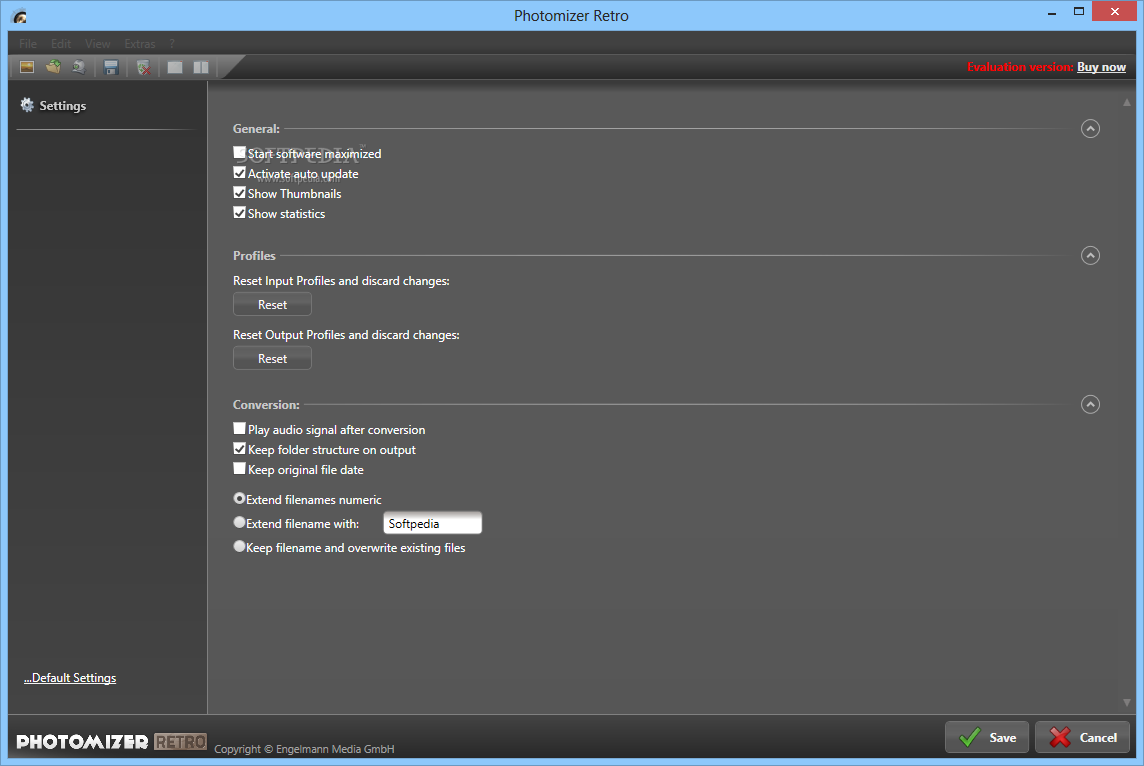Uncheck Keep folder structure on output

point(239,449)
